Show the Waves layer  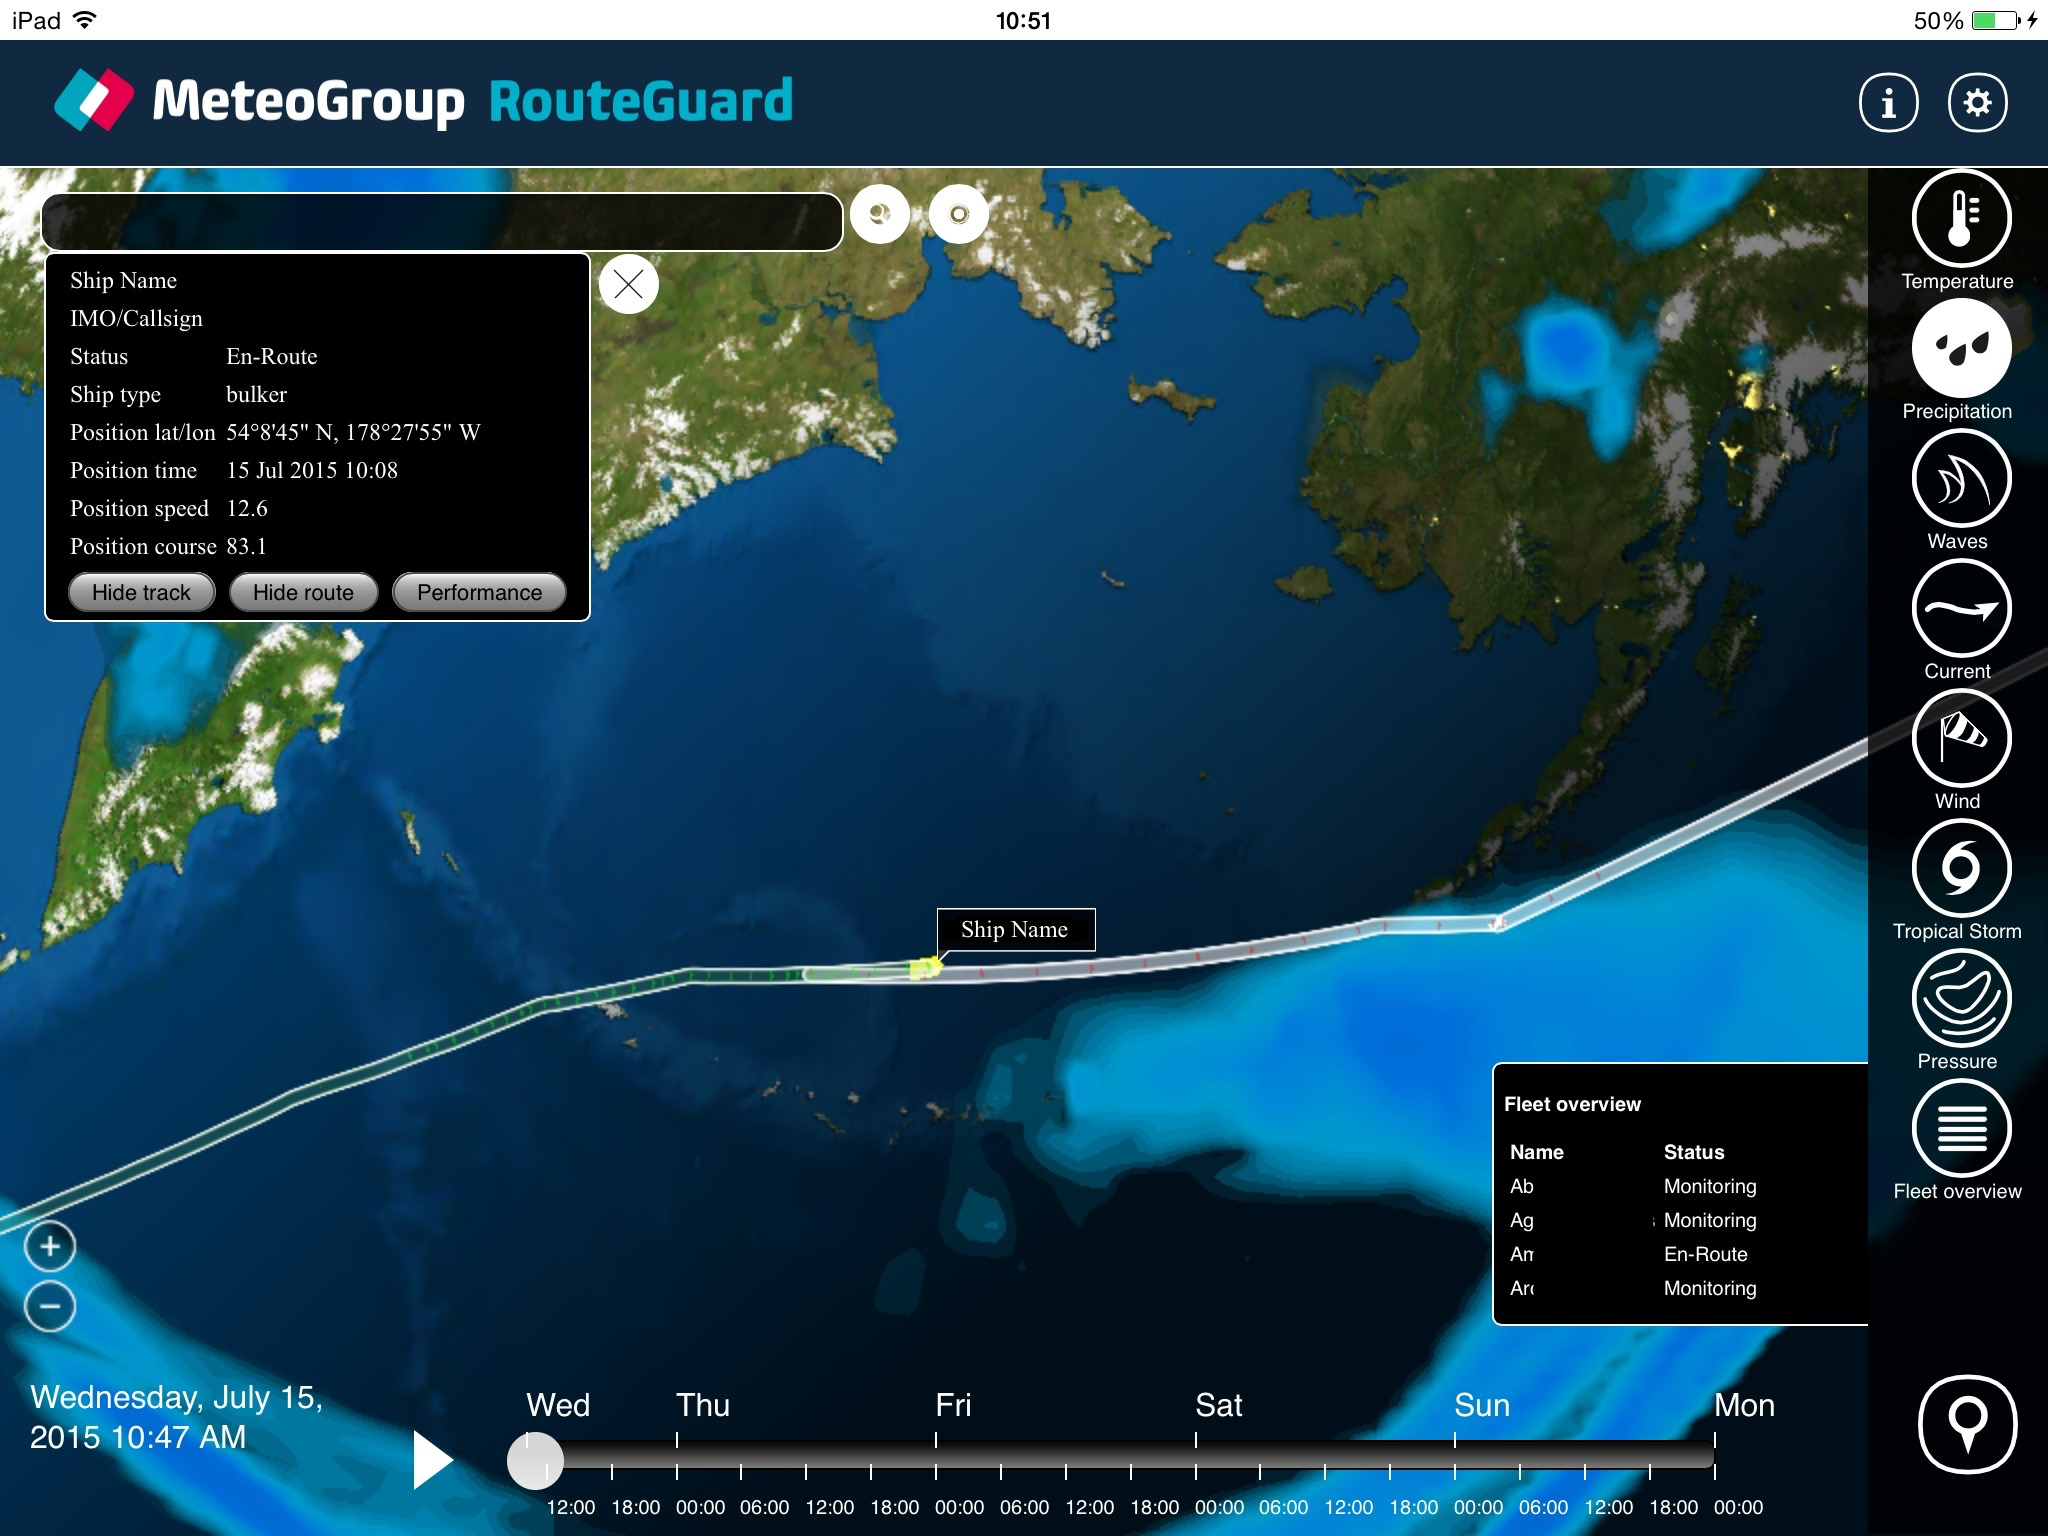(1960, 478)
